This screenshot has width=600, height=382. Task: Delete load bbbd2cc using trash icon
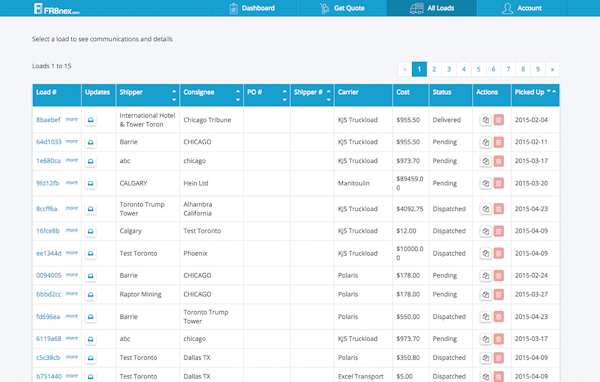click(498, 294)
